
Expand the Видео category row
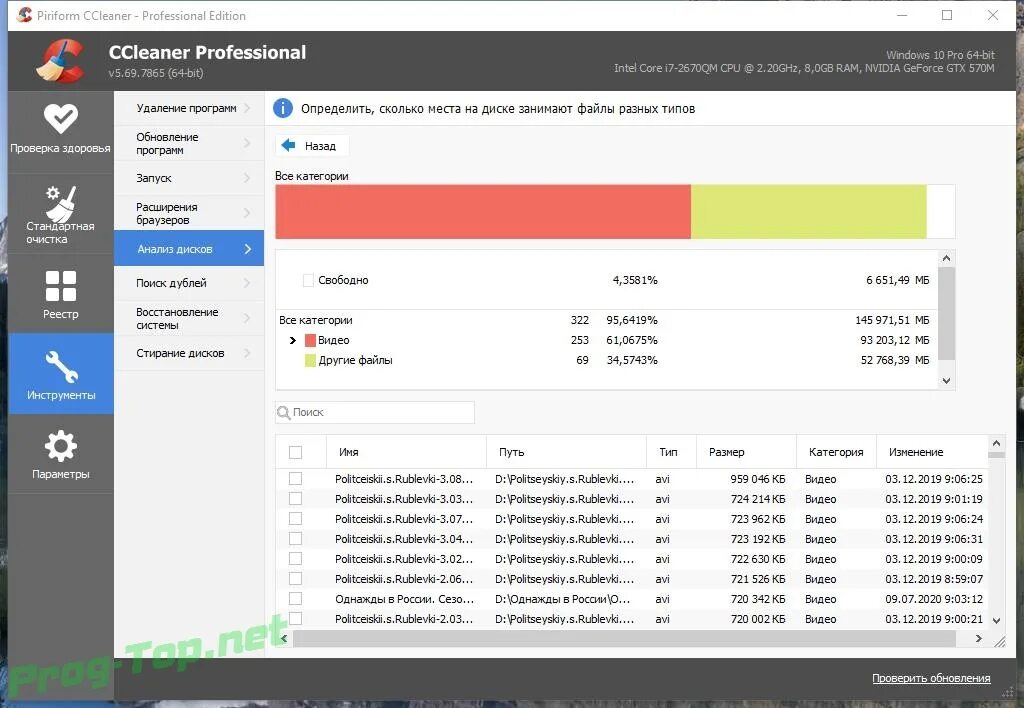[291, 340]
